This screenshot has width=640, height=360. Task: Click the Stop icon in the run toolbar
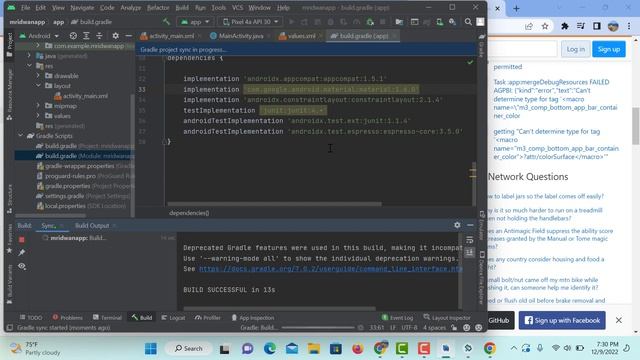point(382,22)
